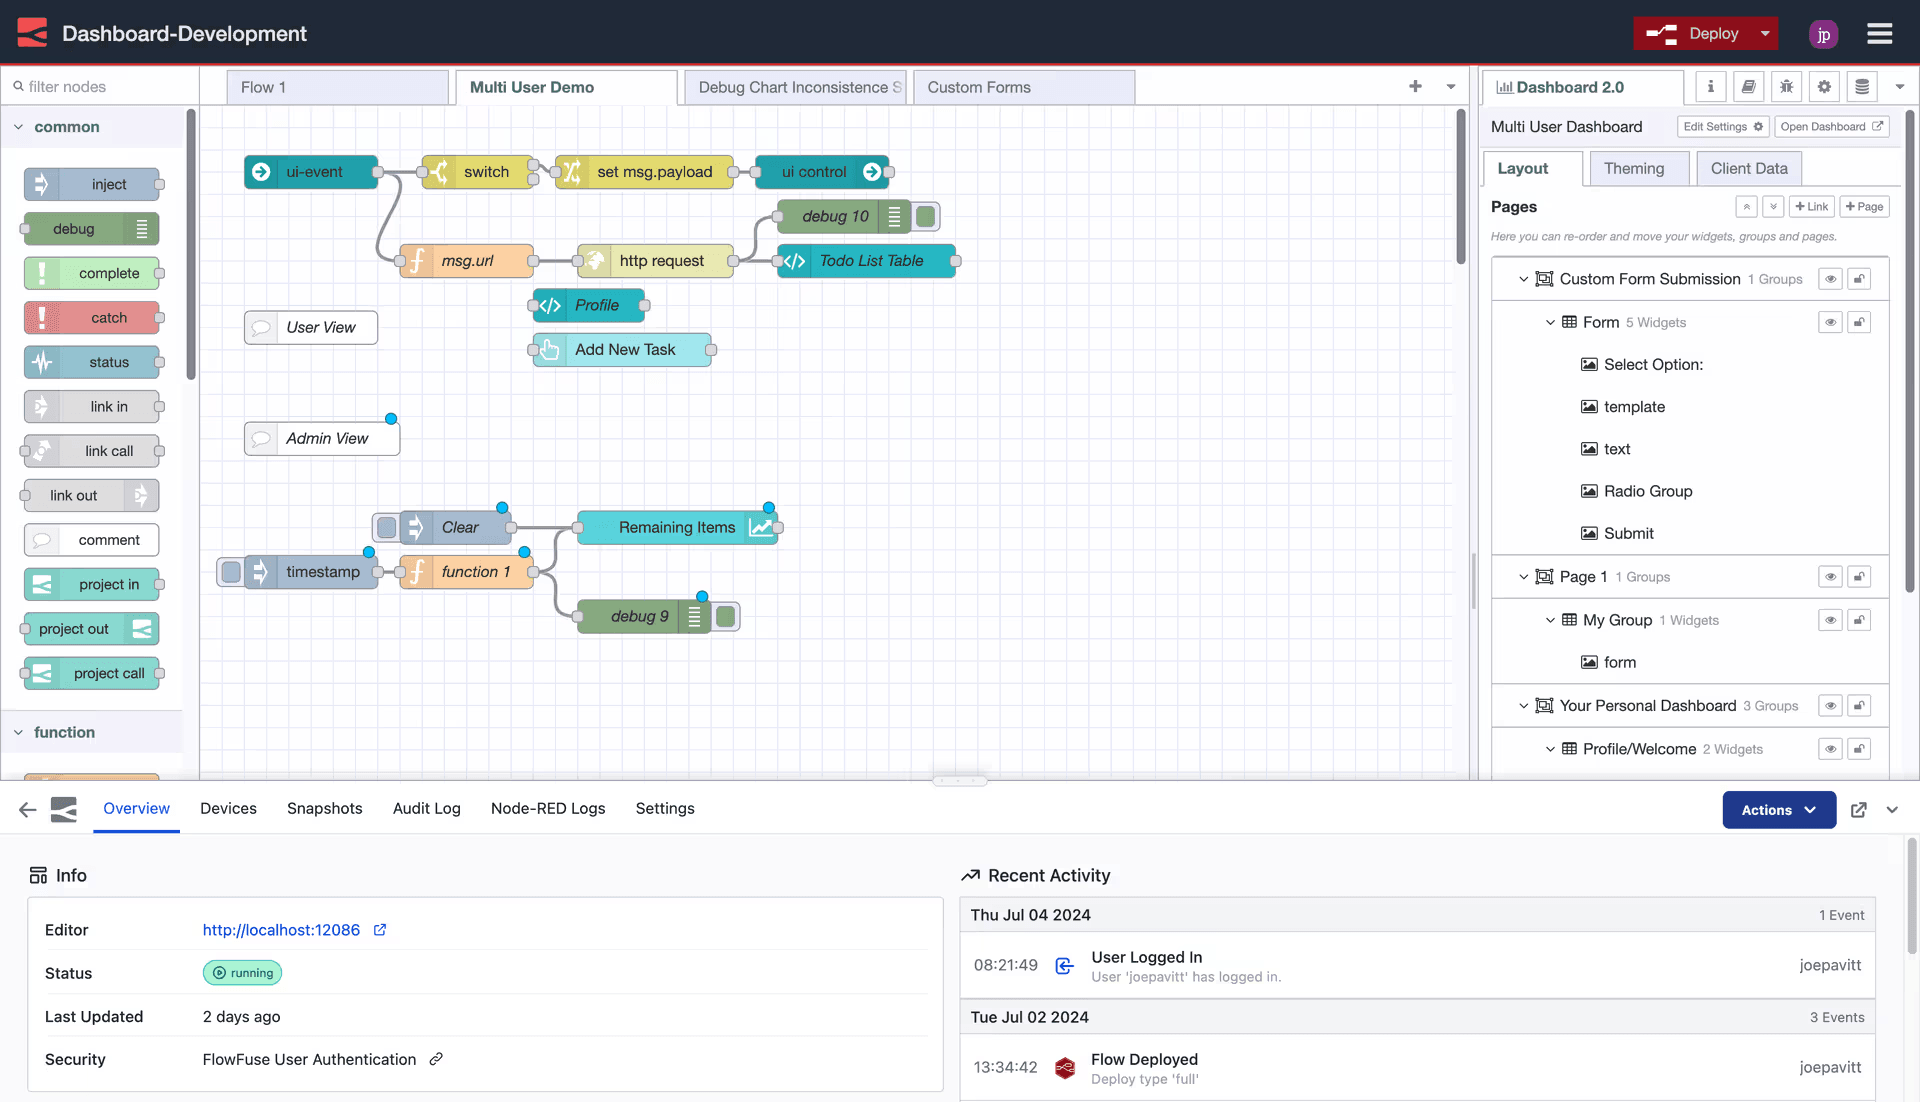Open the editor link http://localhost:12086
This screenshot has height=1102, width=1920.
tap(281, 930)
